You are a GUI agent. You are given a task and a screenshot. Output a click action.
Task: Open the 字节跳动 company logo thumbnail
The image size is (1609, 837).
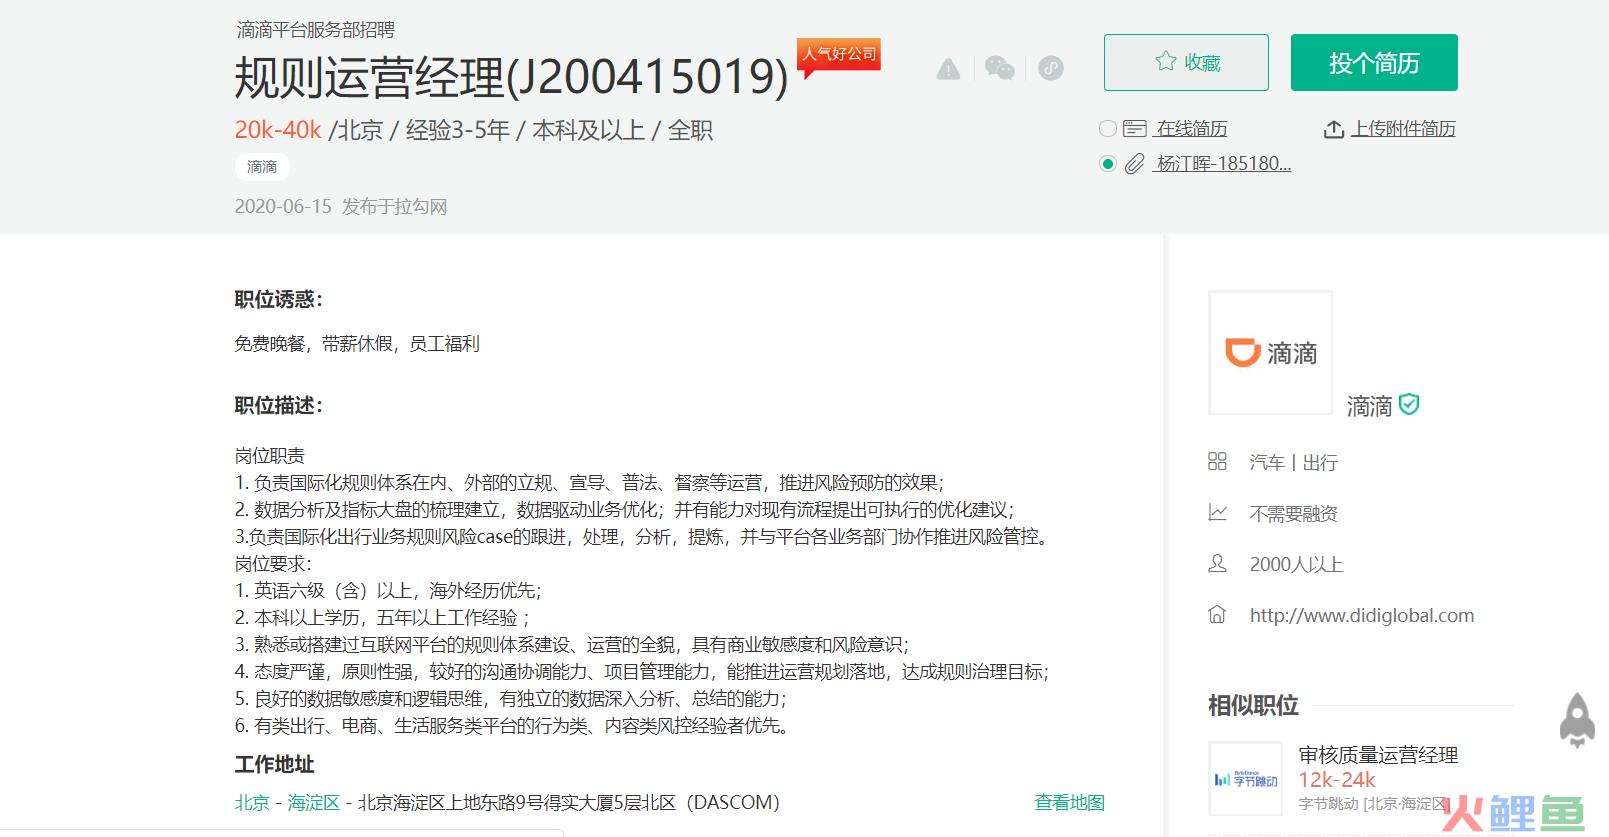[x=1245, y=778]
